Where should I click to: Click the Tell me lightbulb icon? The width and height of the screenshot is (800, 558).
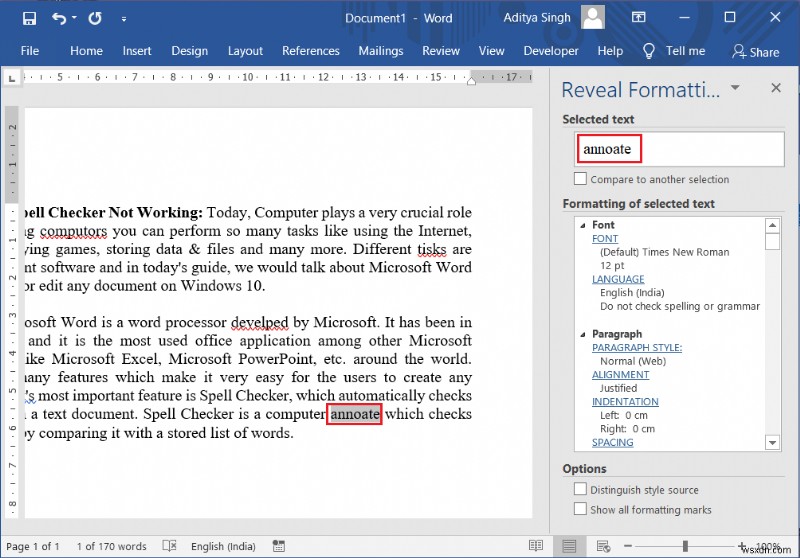tap(648, 51)
